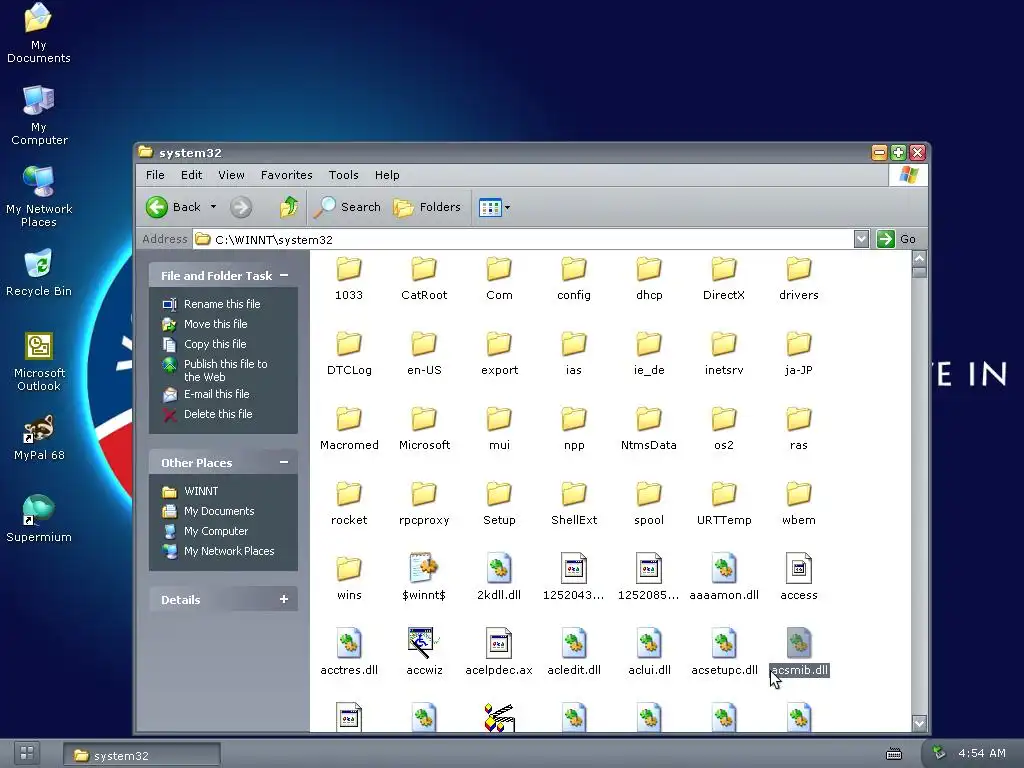Image resolution: width=1024 pixels, height=768 pixels.
Task: Open the Help menu
Action: [x=387, y=175]
